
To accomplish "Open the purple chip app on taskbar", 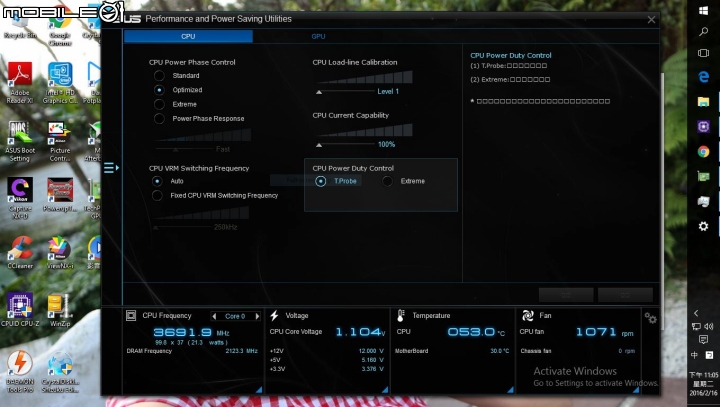I will (x=703, y=126).
